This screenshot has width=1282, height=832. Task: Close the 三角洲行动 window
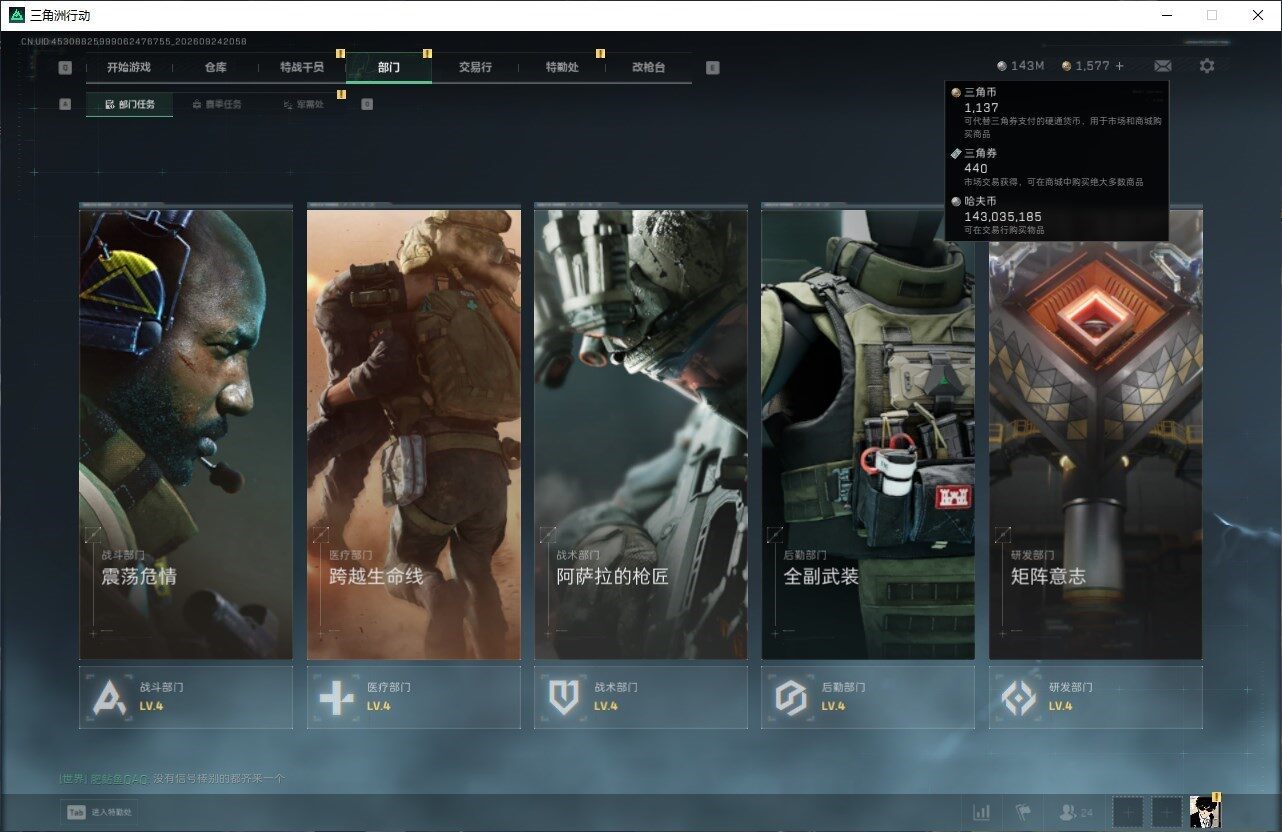tap(1258, 15)
